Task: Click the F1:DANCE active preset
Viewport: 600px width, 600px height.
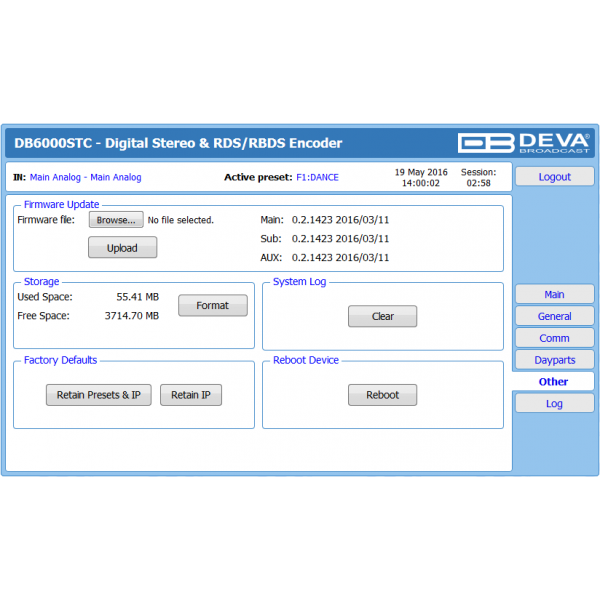Action: click(318, 177)
